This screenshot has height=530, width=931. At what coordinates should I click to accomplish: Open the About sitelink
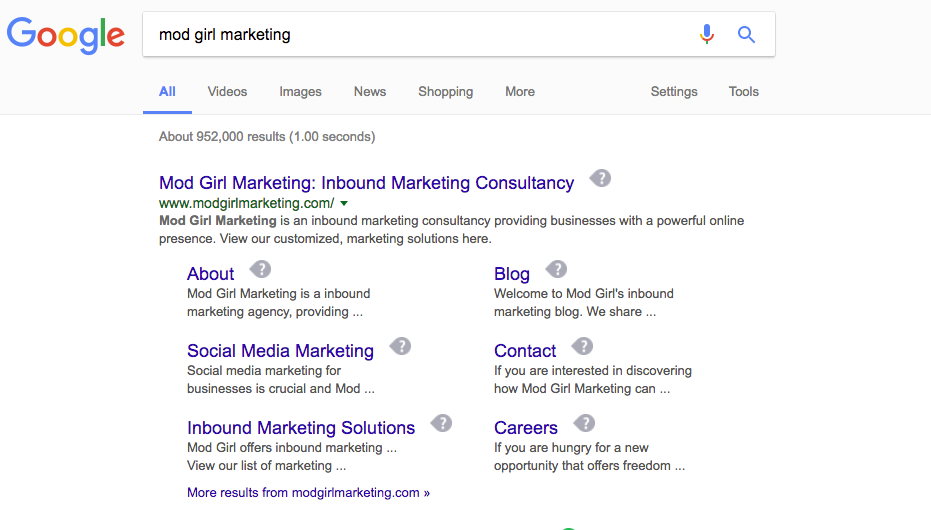[x=210, y=274]
